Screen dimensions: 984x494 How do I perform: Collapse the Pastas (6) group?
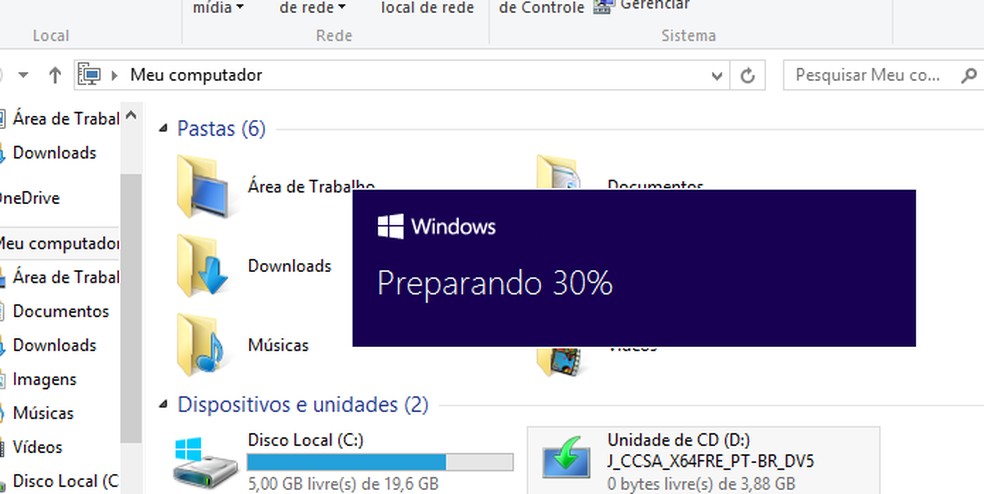163,129
